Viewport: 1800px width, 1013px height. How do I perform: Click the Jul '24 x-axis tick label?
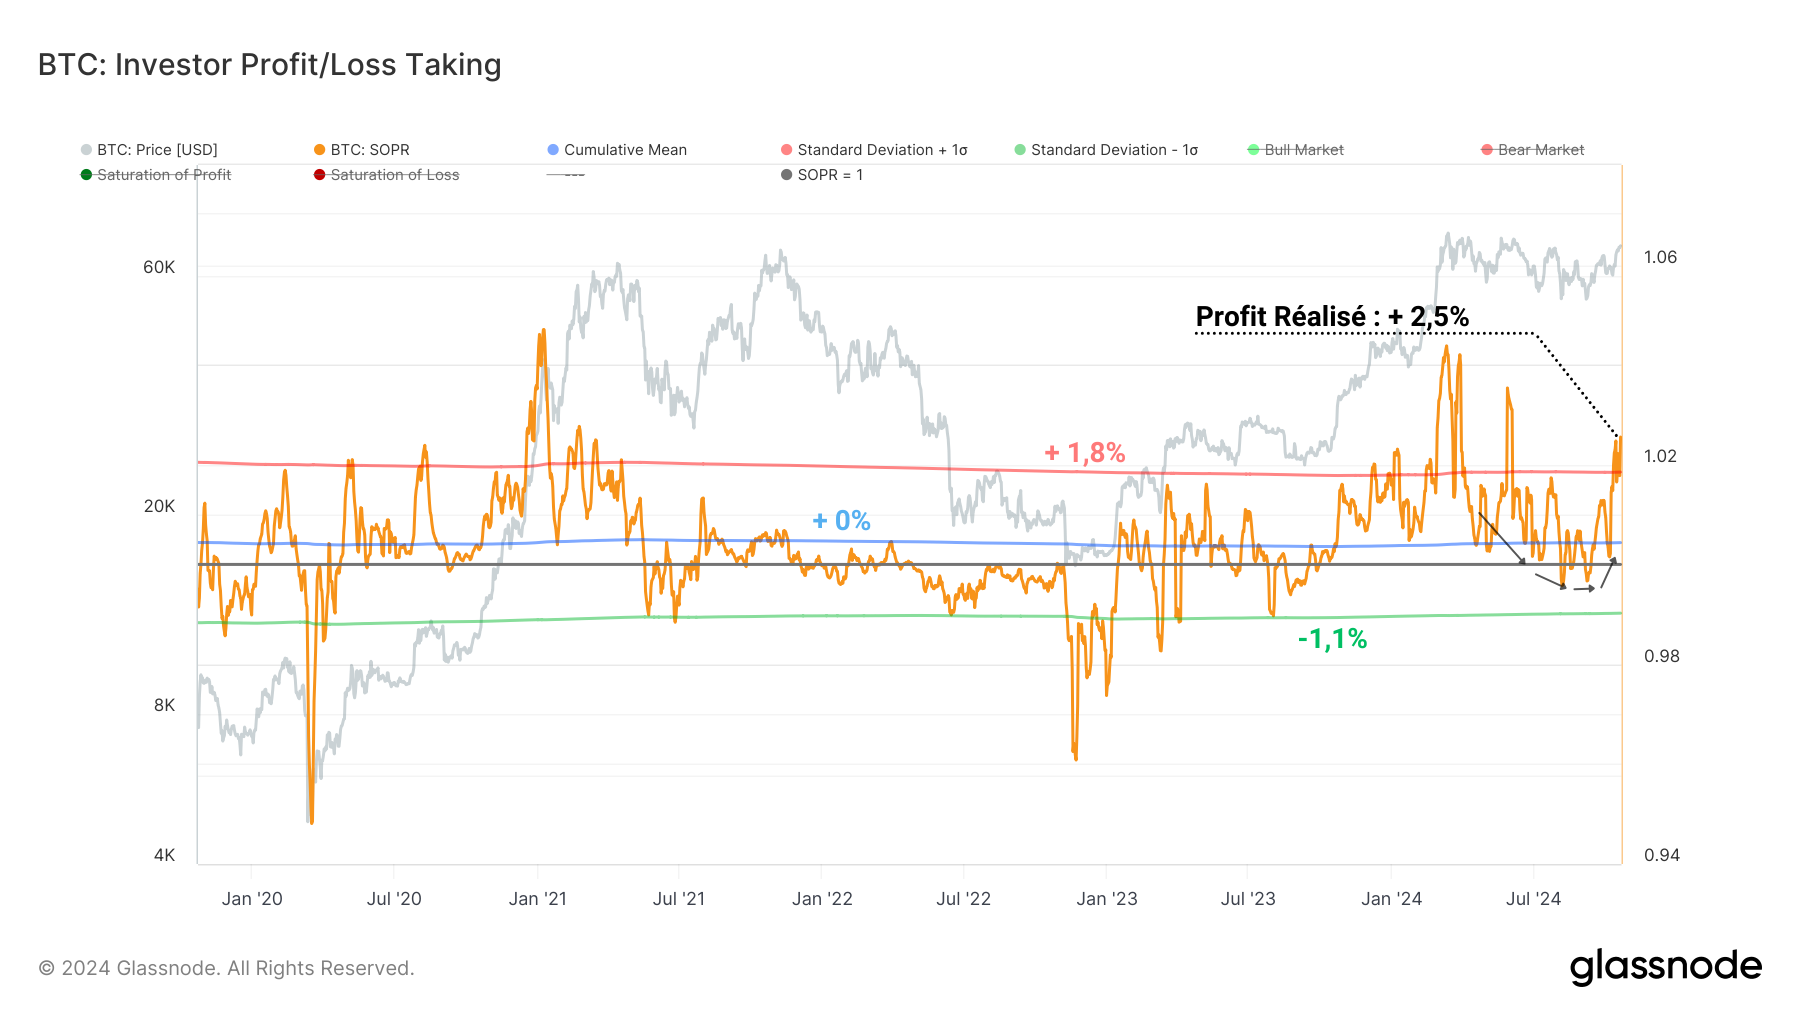(1533, 899)
